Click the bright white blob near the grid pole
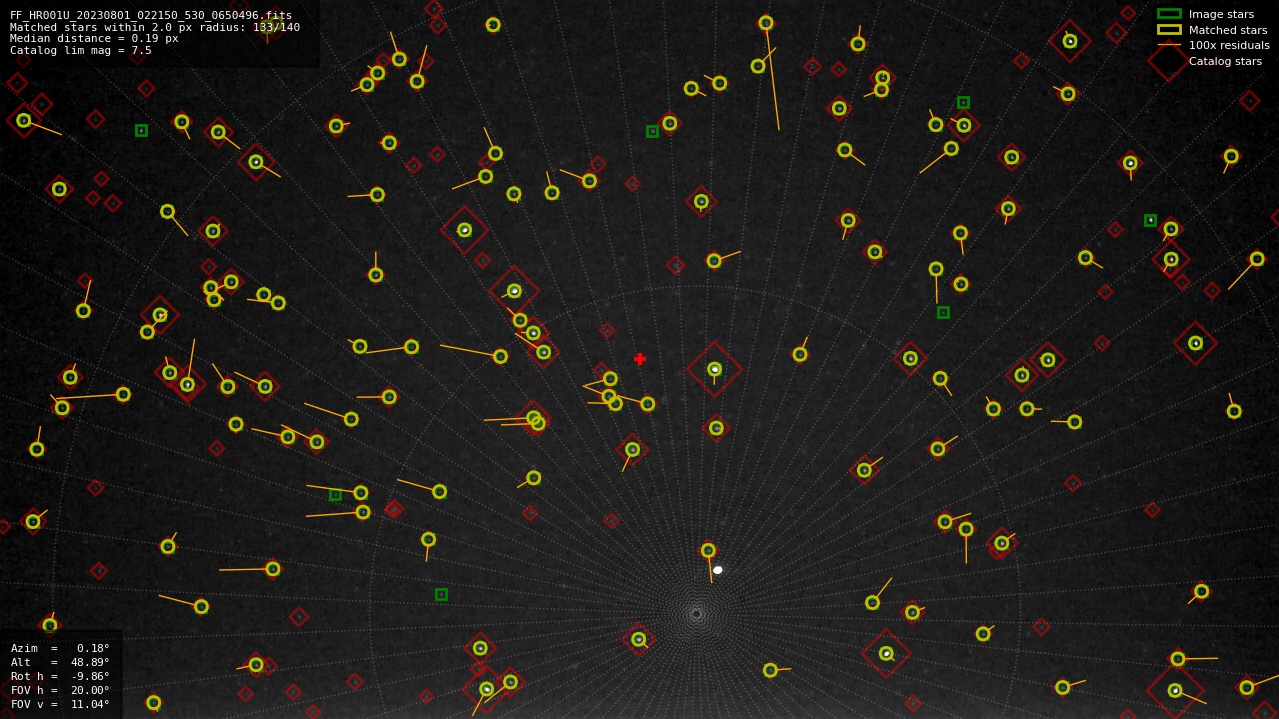The image size is (1279, 719). pyautogui.click(x=717, y=570)
